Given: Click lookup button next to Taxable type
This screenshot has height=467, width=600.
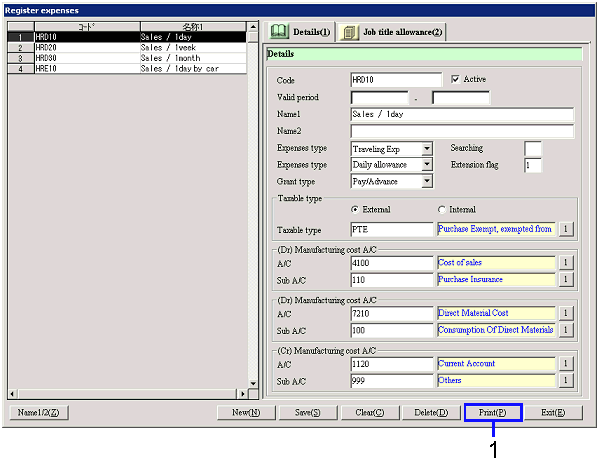Looking at the screenshot, I should [x=565, y=229].
